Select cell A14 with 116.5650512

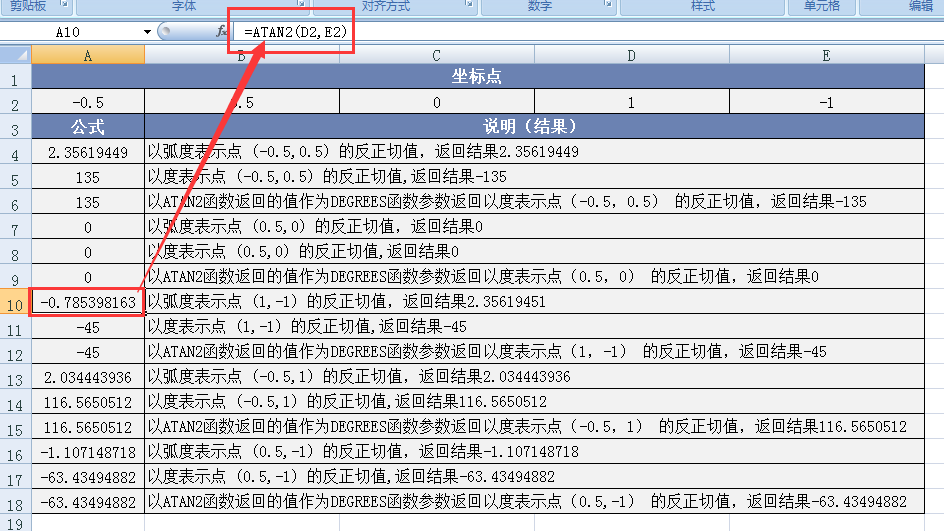[88, 402]
